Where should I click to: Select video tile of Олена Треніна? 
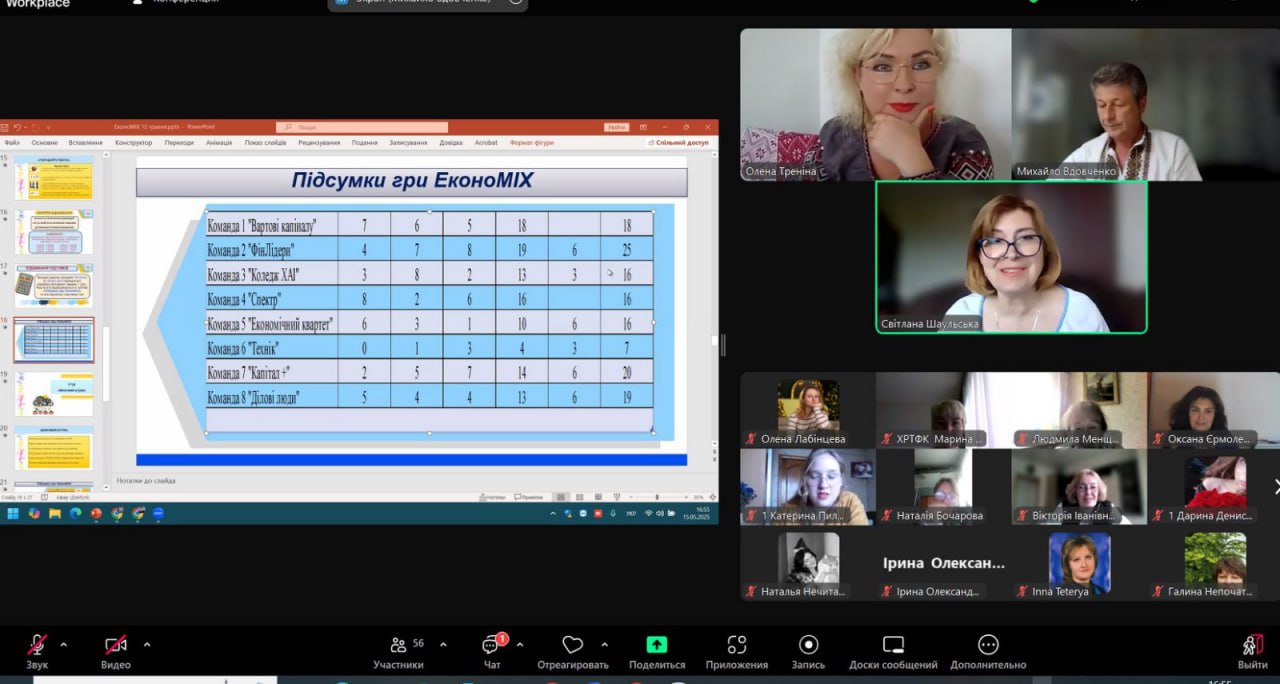[x=876, y=104]
